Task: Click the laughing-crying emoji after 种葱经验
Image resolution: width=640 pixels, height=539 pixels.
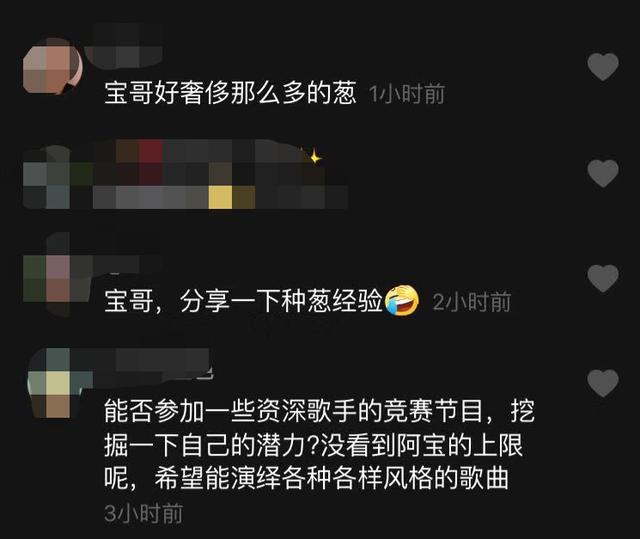Action: 402,301
